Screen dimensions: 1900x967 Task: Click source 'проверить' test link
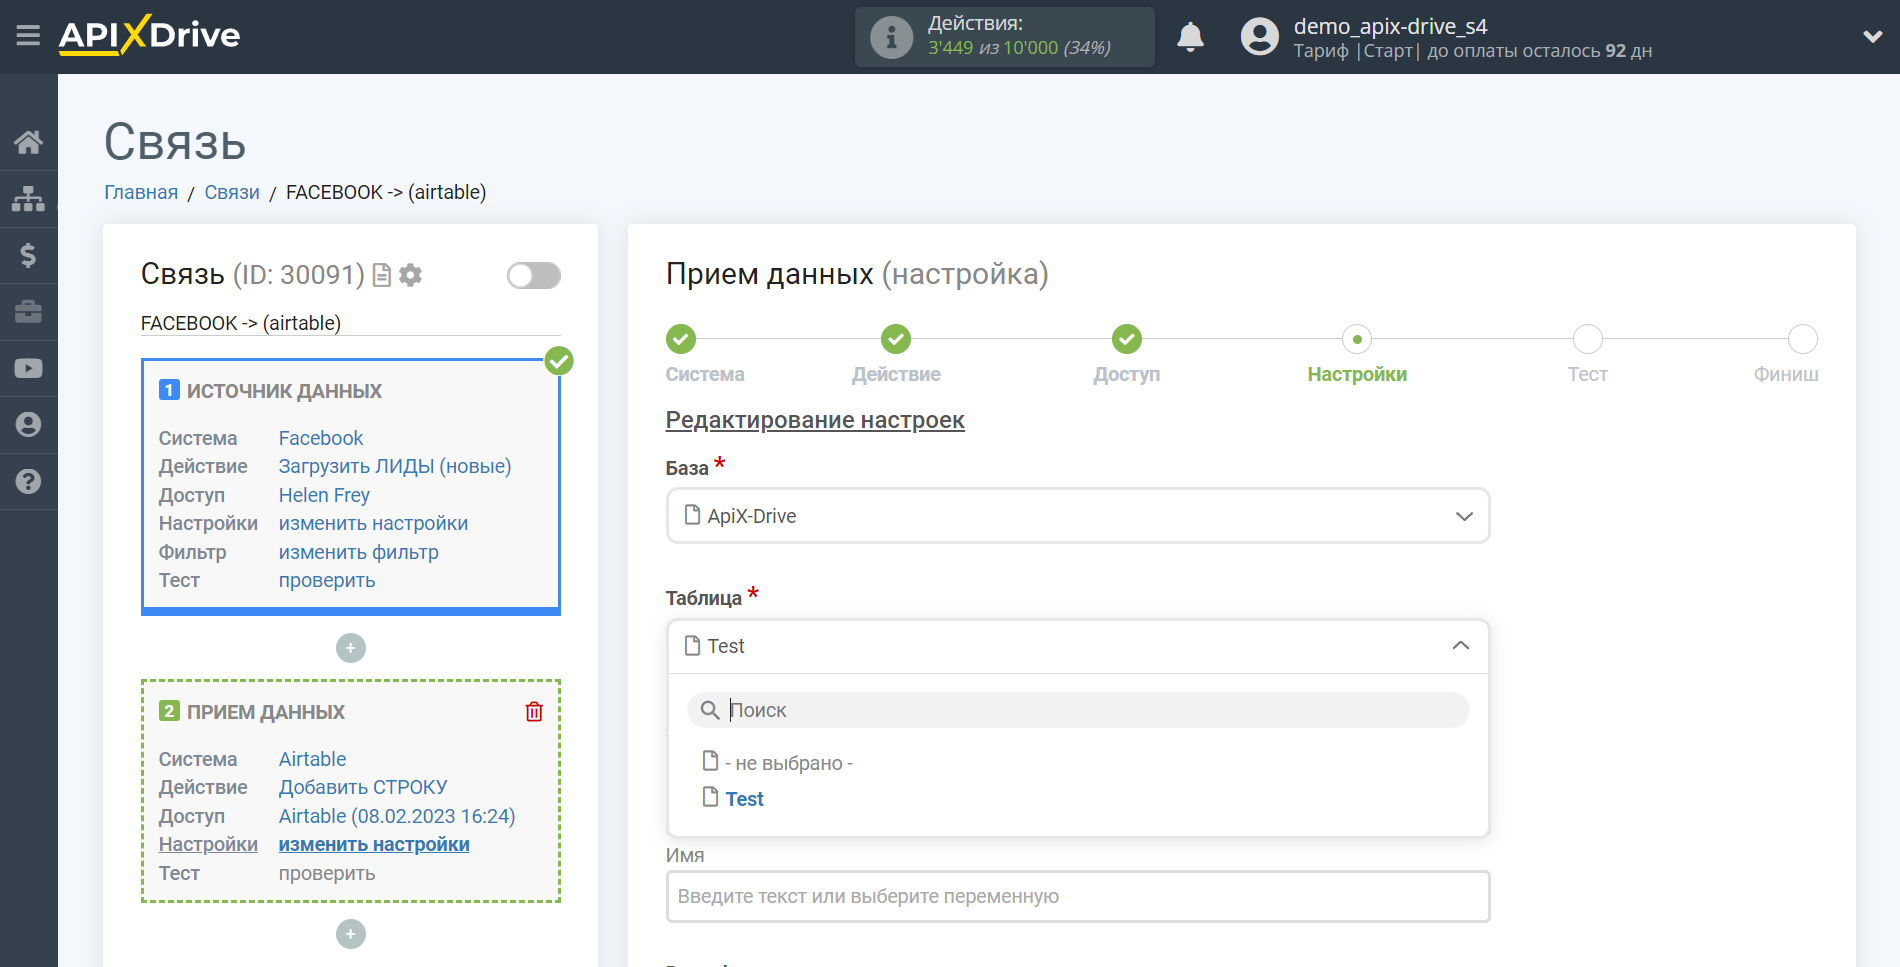tap(327, 580)
